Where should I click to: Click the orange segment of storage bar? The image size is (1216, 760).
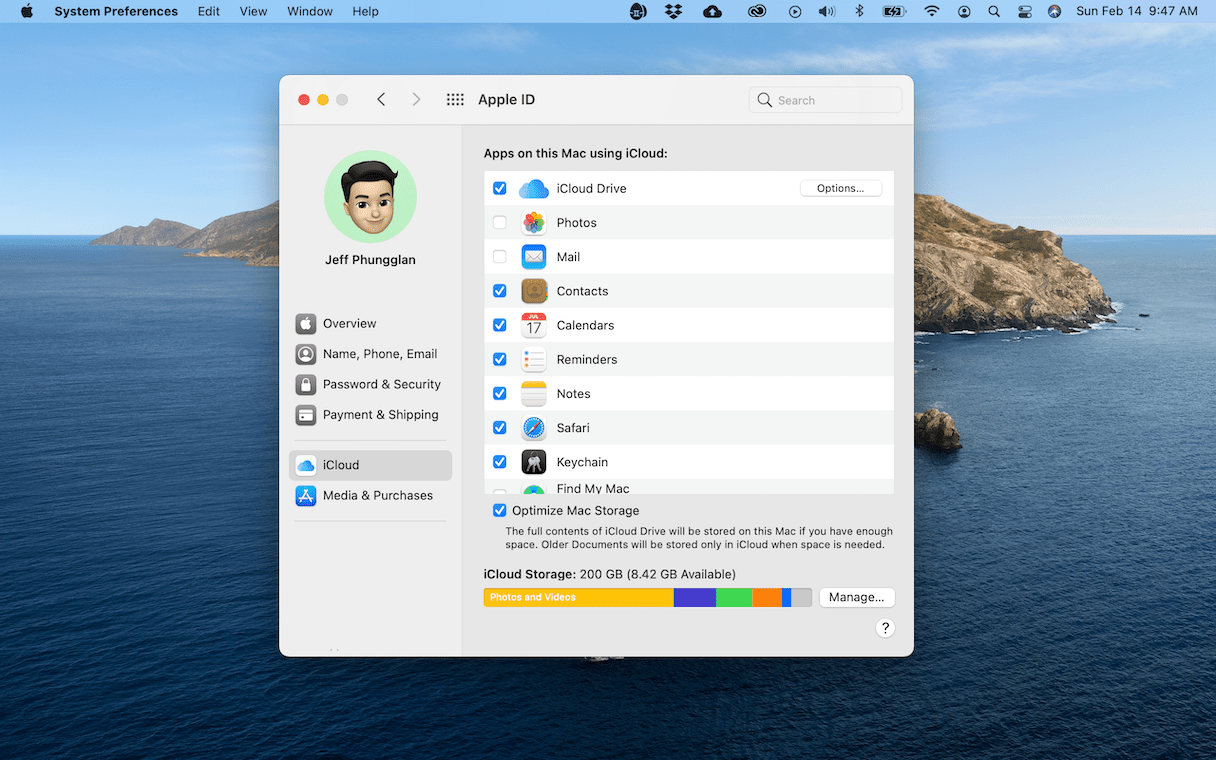pos(767,597)
